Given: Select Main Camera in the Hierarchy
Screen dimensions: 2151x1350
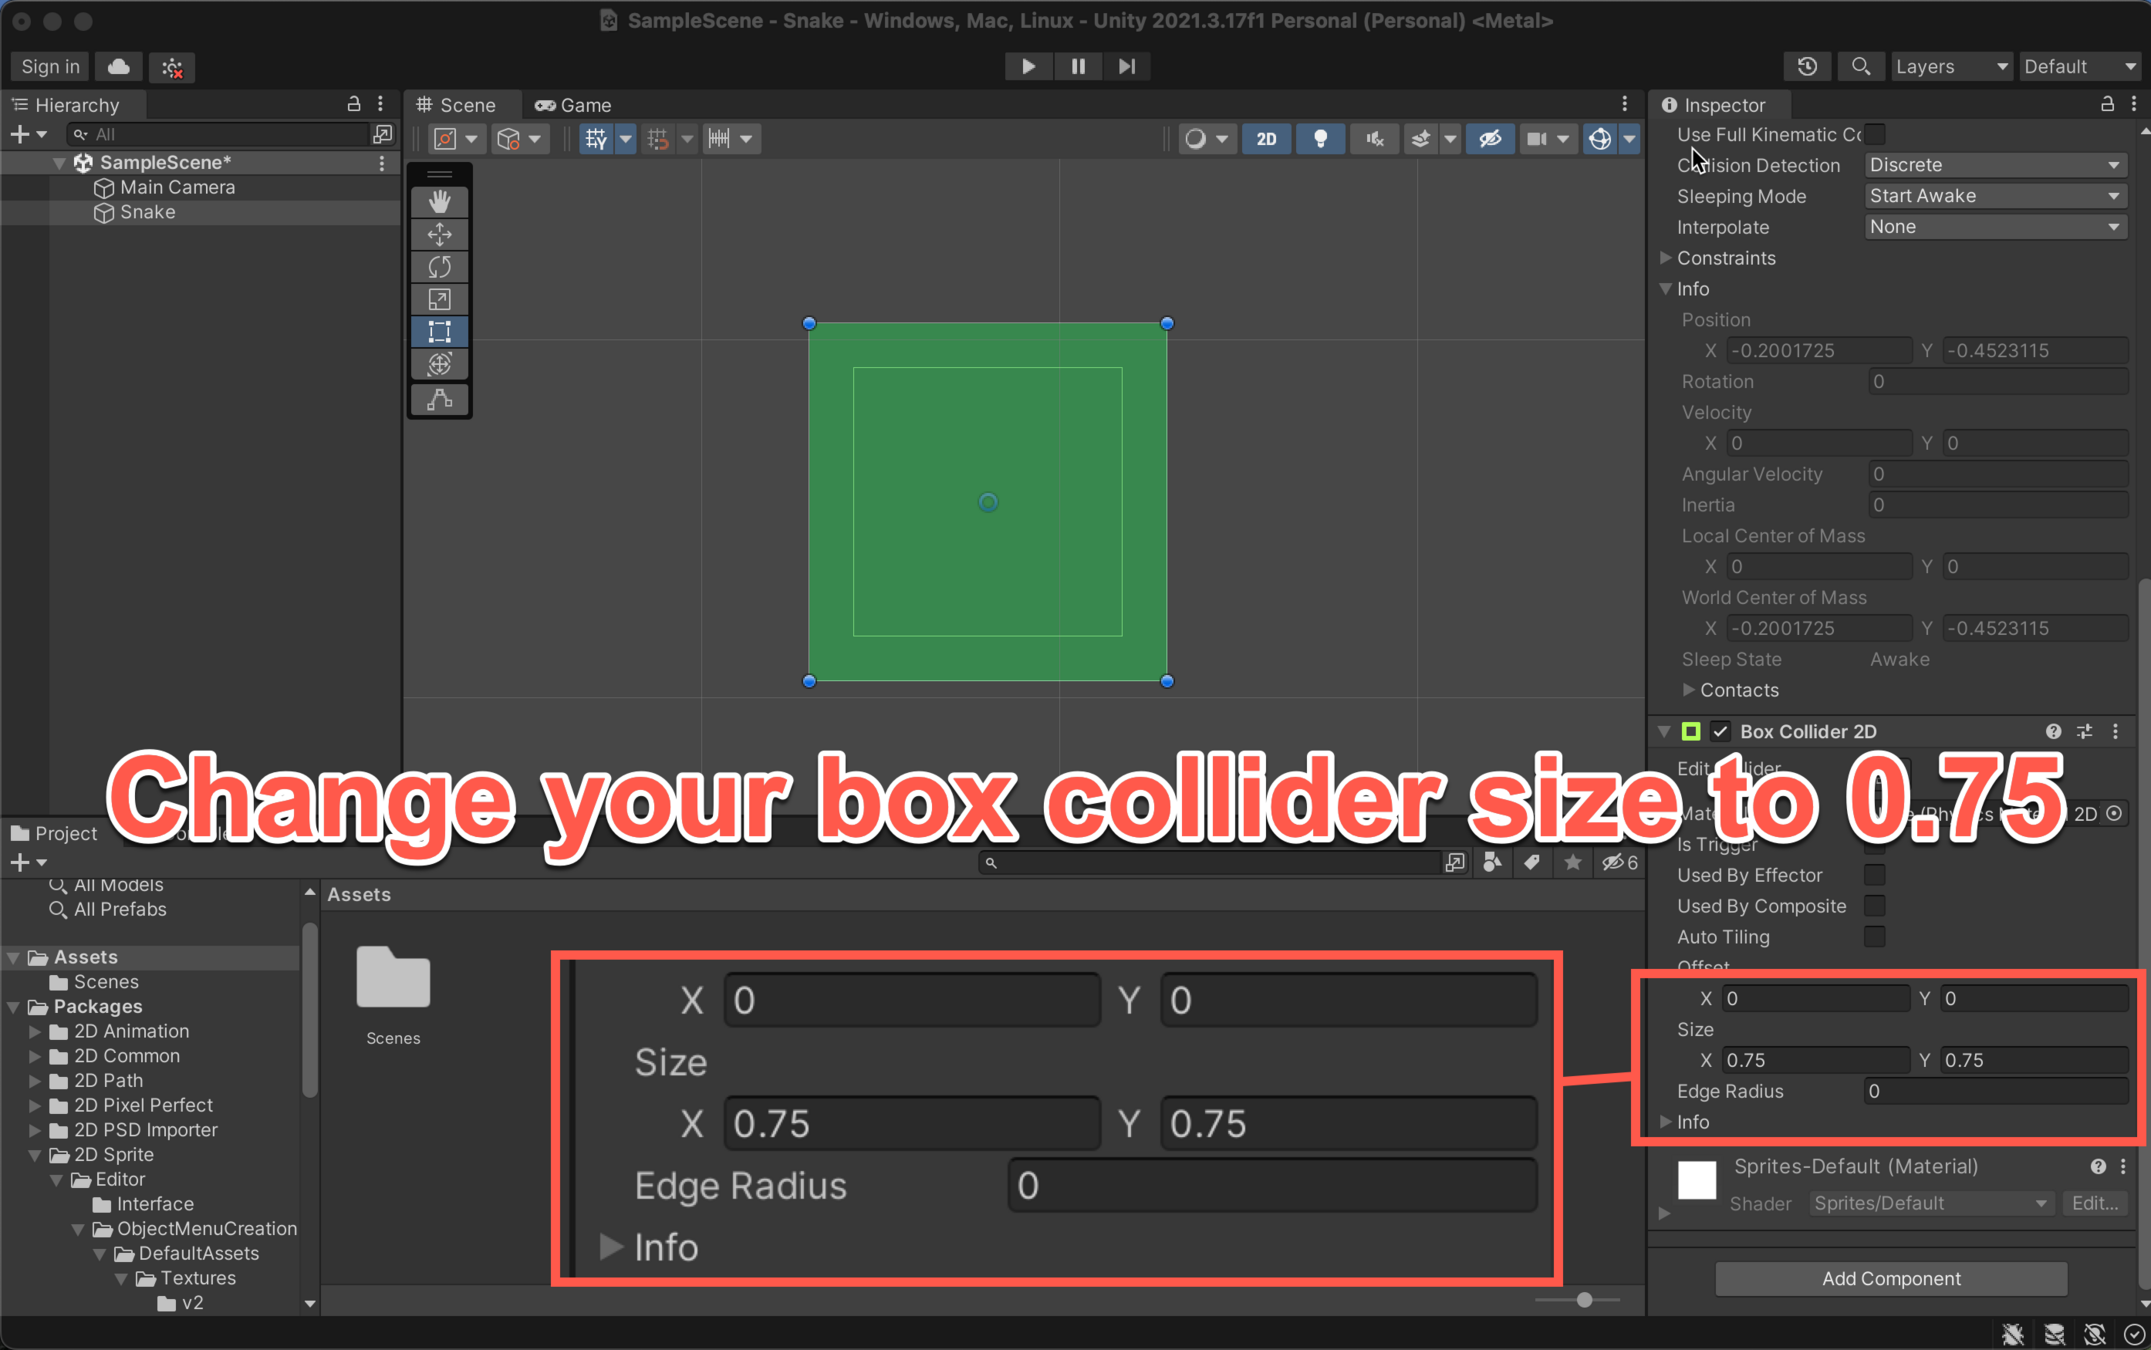Looking at the screenshot, I should click(x=177, y=187).
